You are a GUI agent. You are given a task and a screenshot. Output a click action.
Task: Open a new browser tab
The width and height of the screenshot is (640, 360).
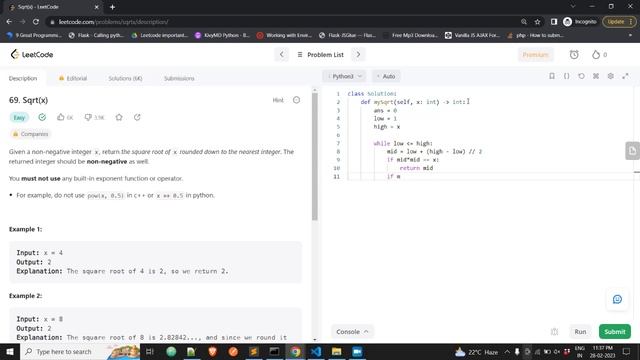point(112,7)
